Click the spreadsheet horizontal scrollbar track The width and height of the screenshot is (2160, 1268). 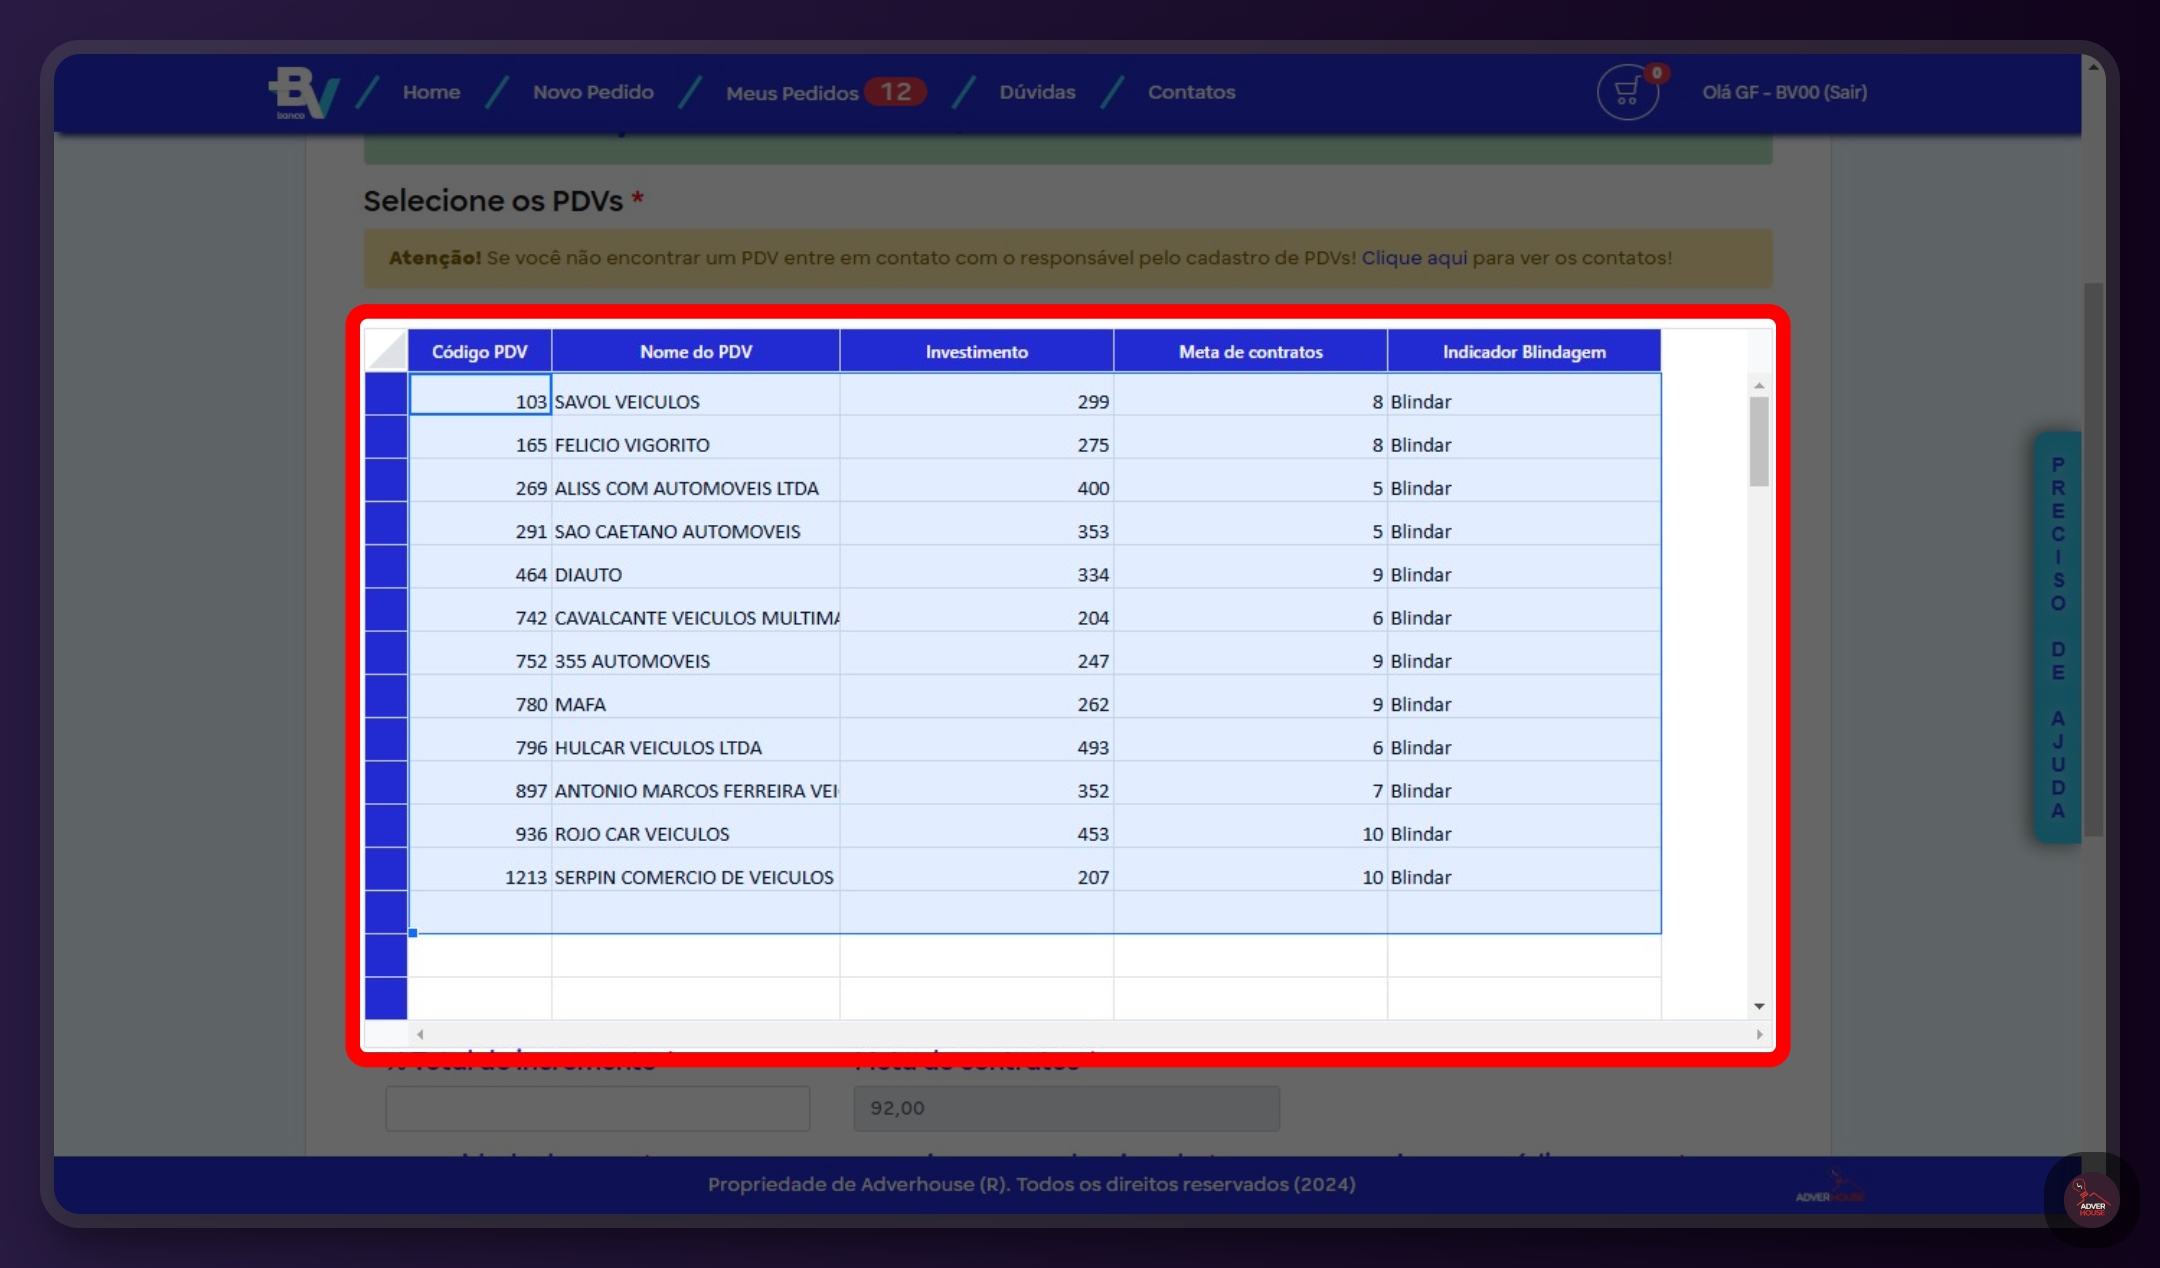tap(1089, 1034)
